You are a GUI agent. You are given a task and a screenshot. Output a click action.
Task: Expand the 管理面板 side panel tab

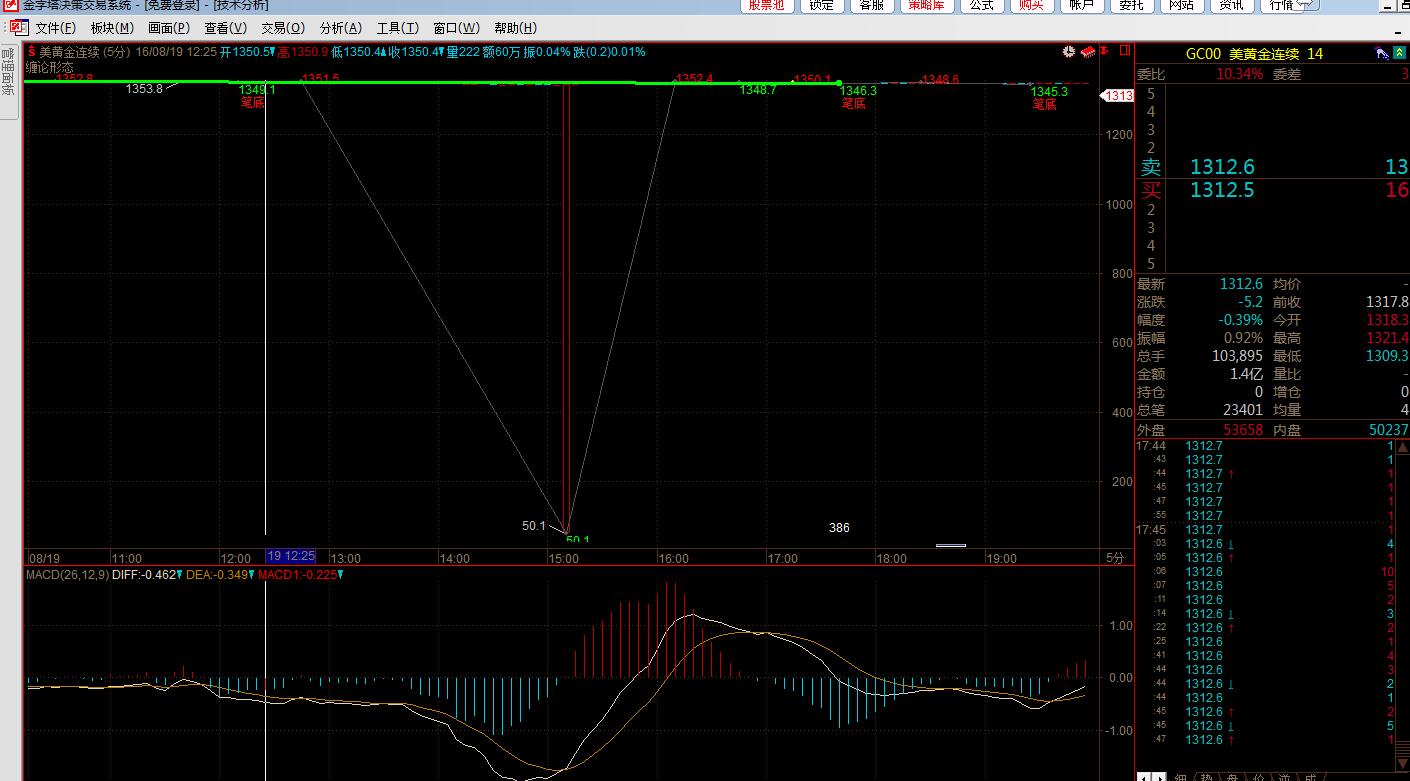point(8,72)
